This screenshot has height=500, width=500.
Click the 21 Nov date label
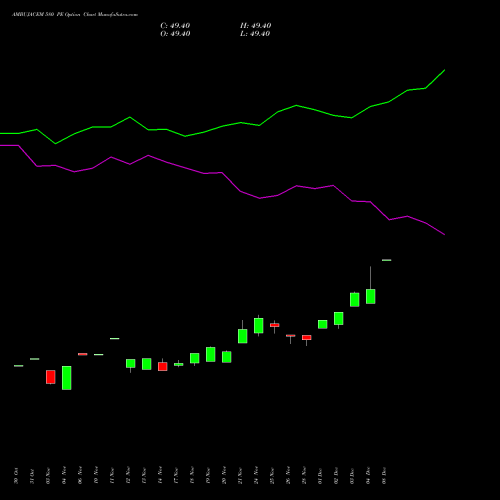click(240, 476)
